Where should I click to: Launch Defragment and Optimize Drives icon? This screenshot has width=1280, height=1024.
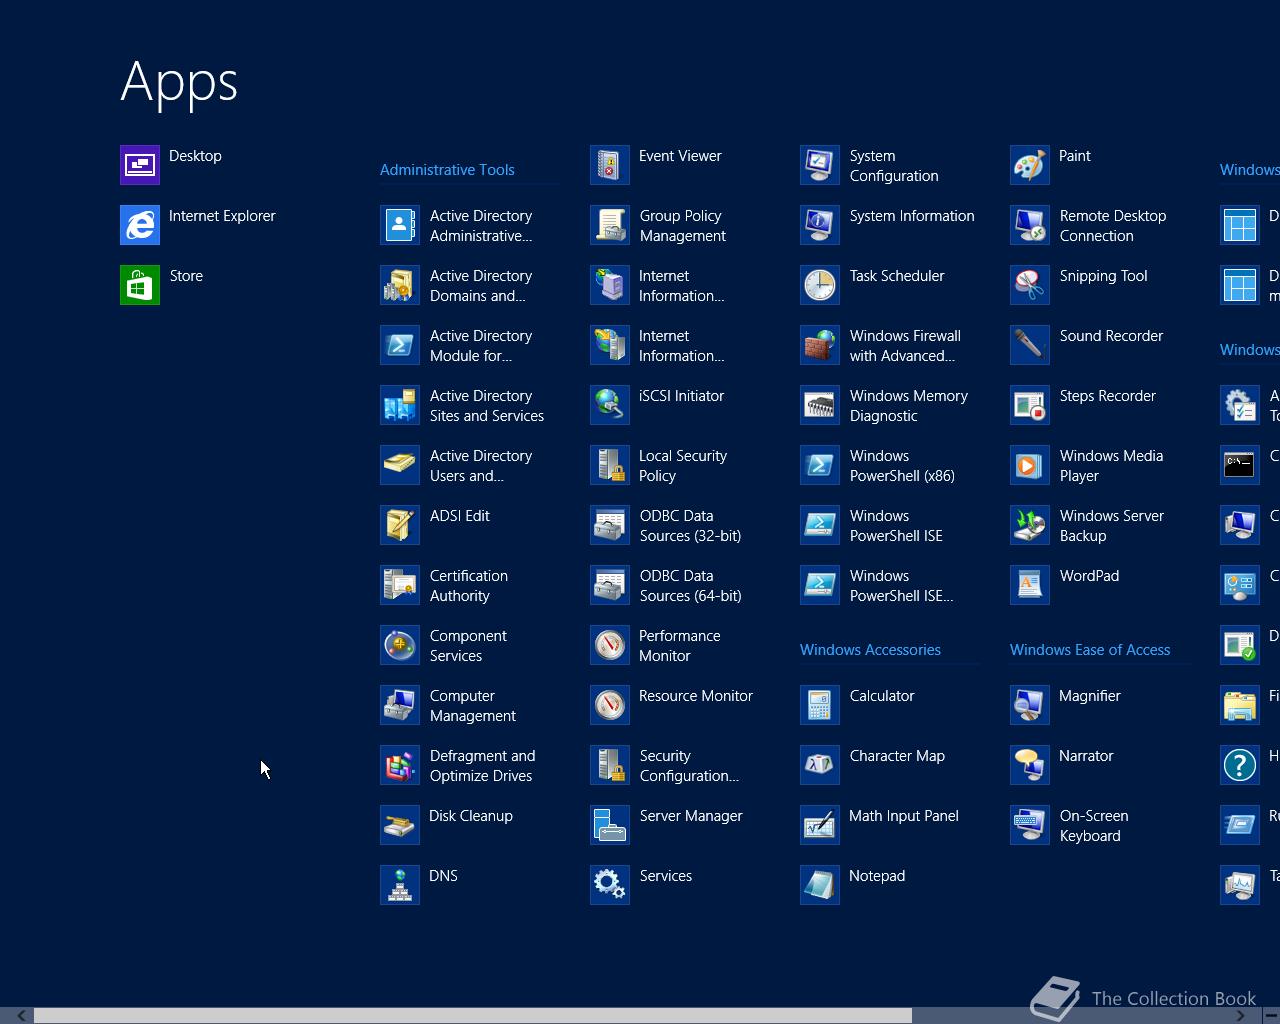tap(400, 765)
